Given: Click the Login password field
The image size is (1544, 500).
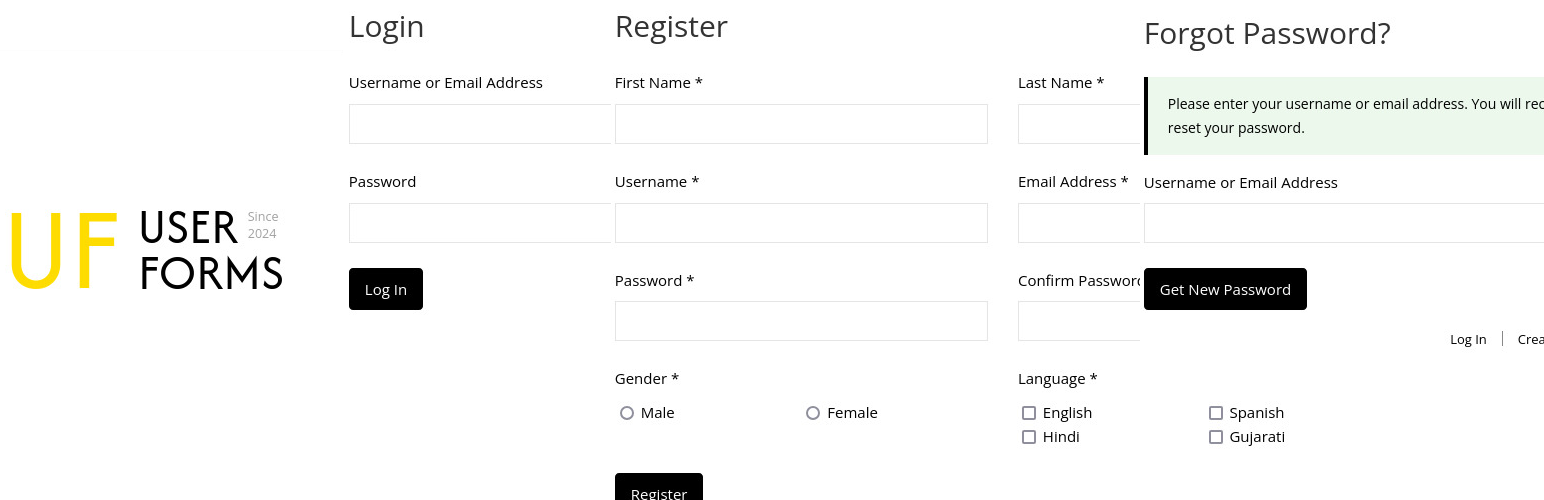Looking at the screenshot, I should click(x=479, y=223).
